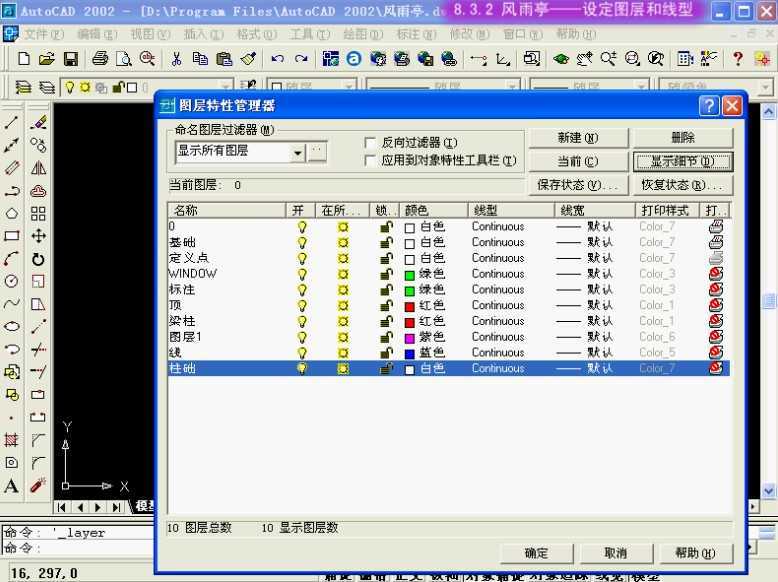778x582 pixels.
Task: Open the 文件 menu
Action: 44,34
